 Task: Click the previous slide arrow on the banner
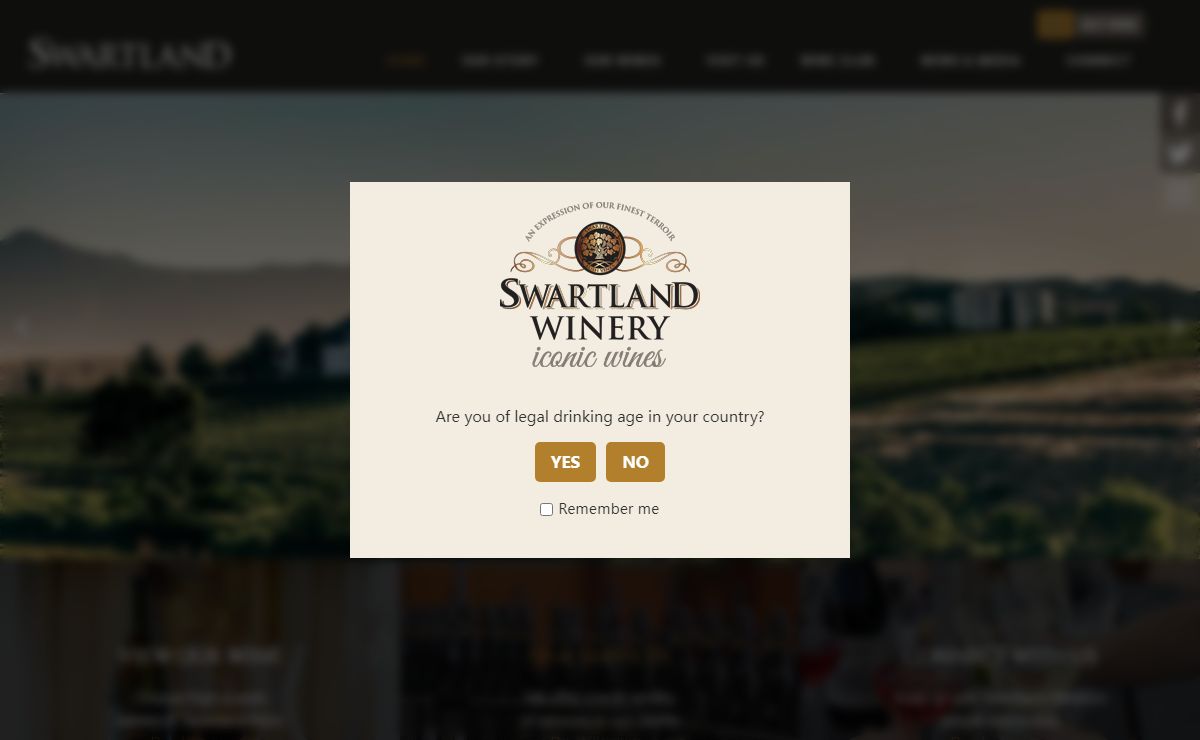[x=20, y=326]
